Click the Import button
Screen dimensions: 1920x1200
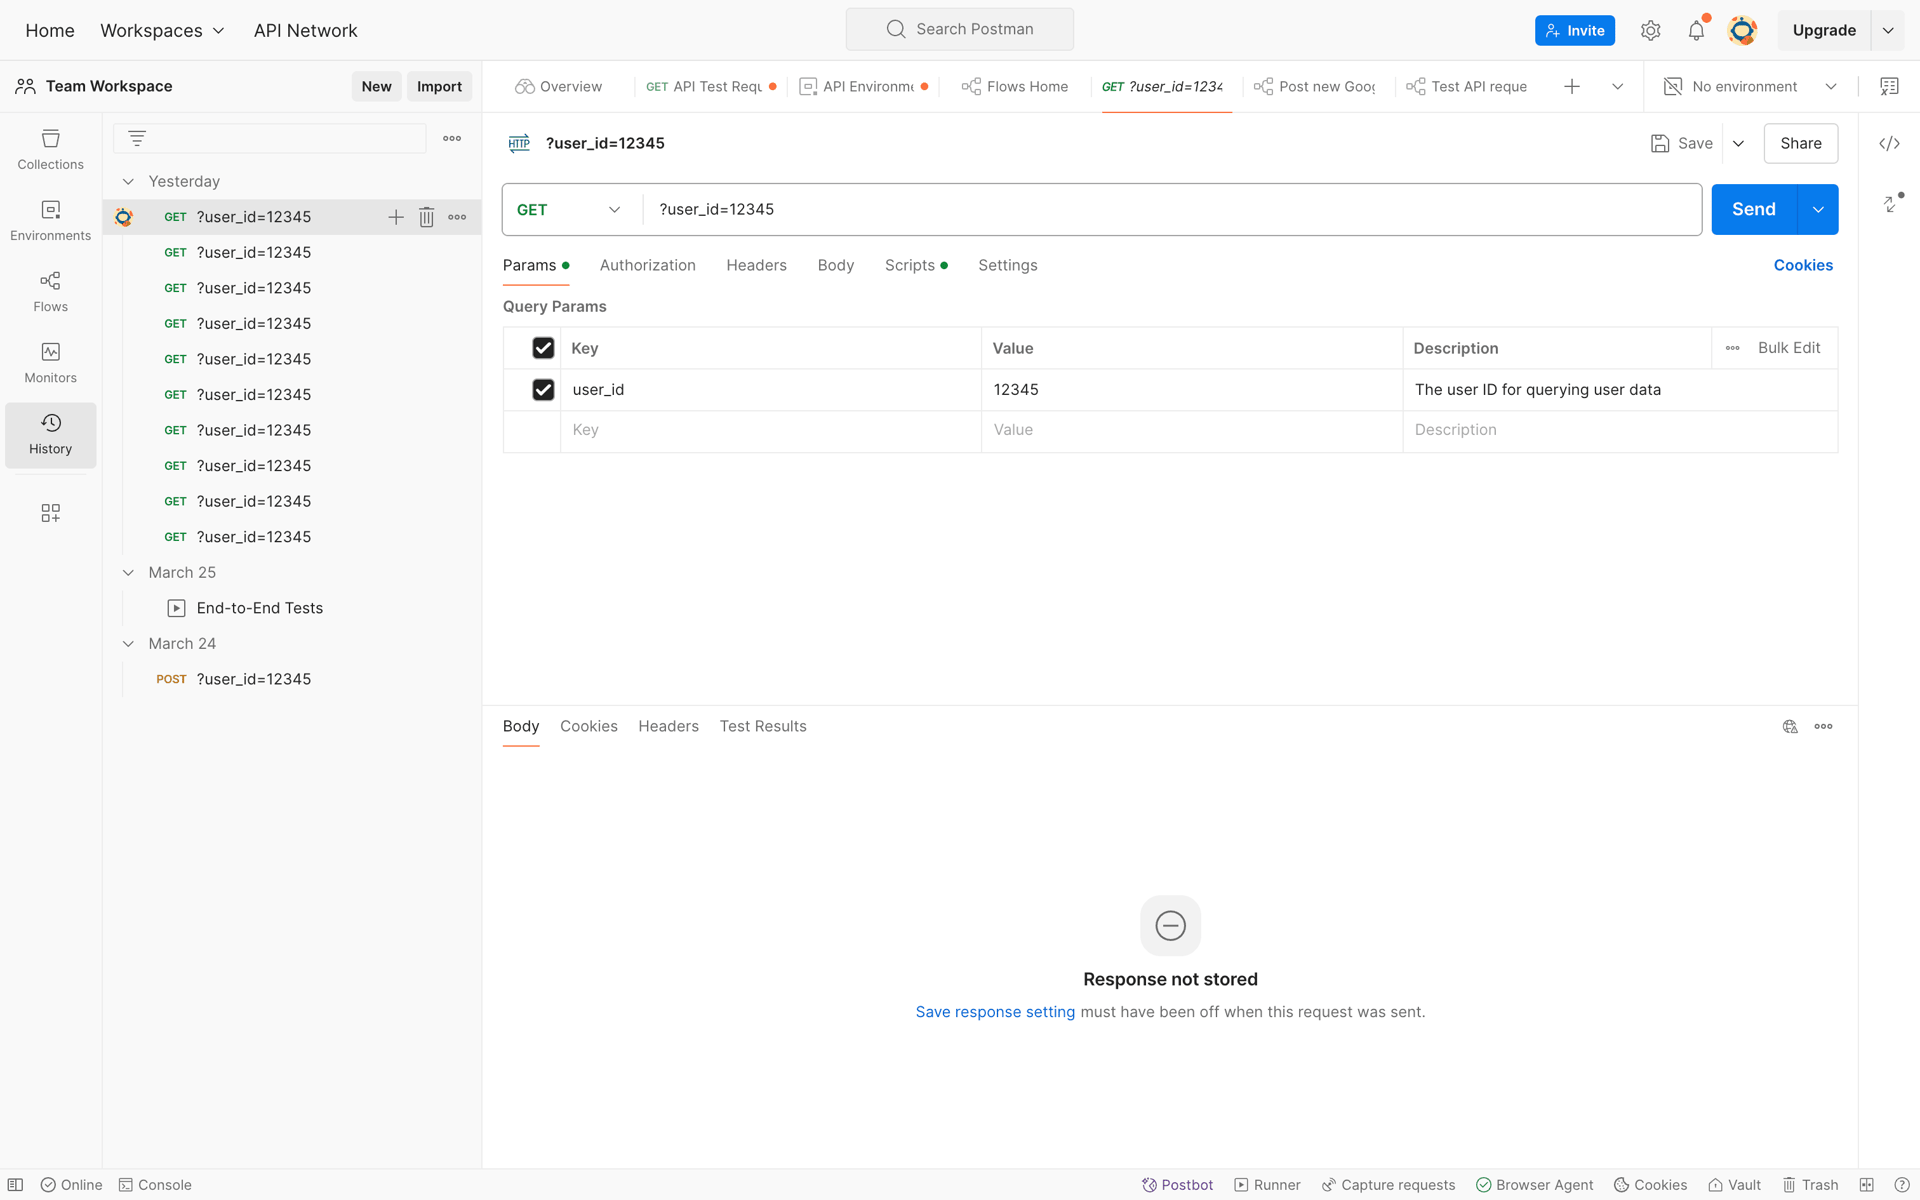pos(439,87)
